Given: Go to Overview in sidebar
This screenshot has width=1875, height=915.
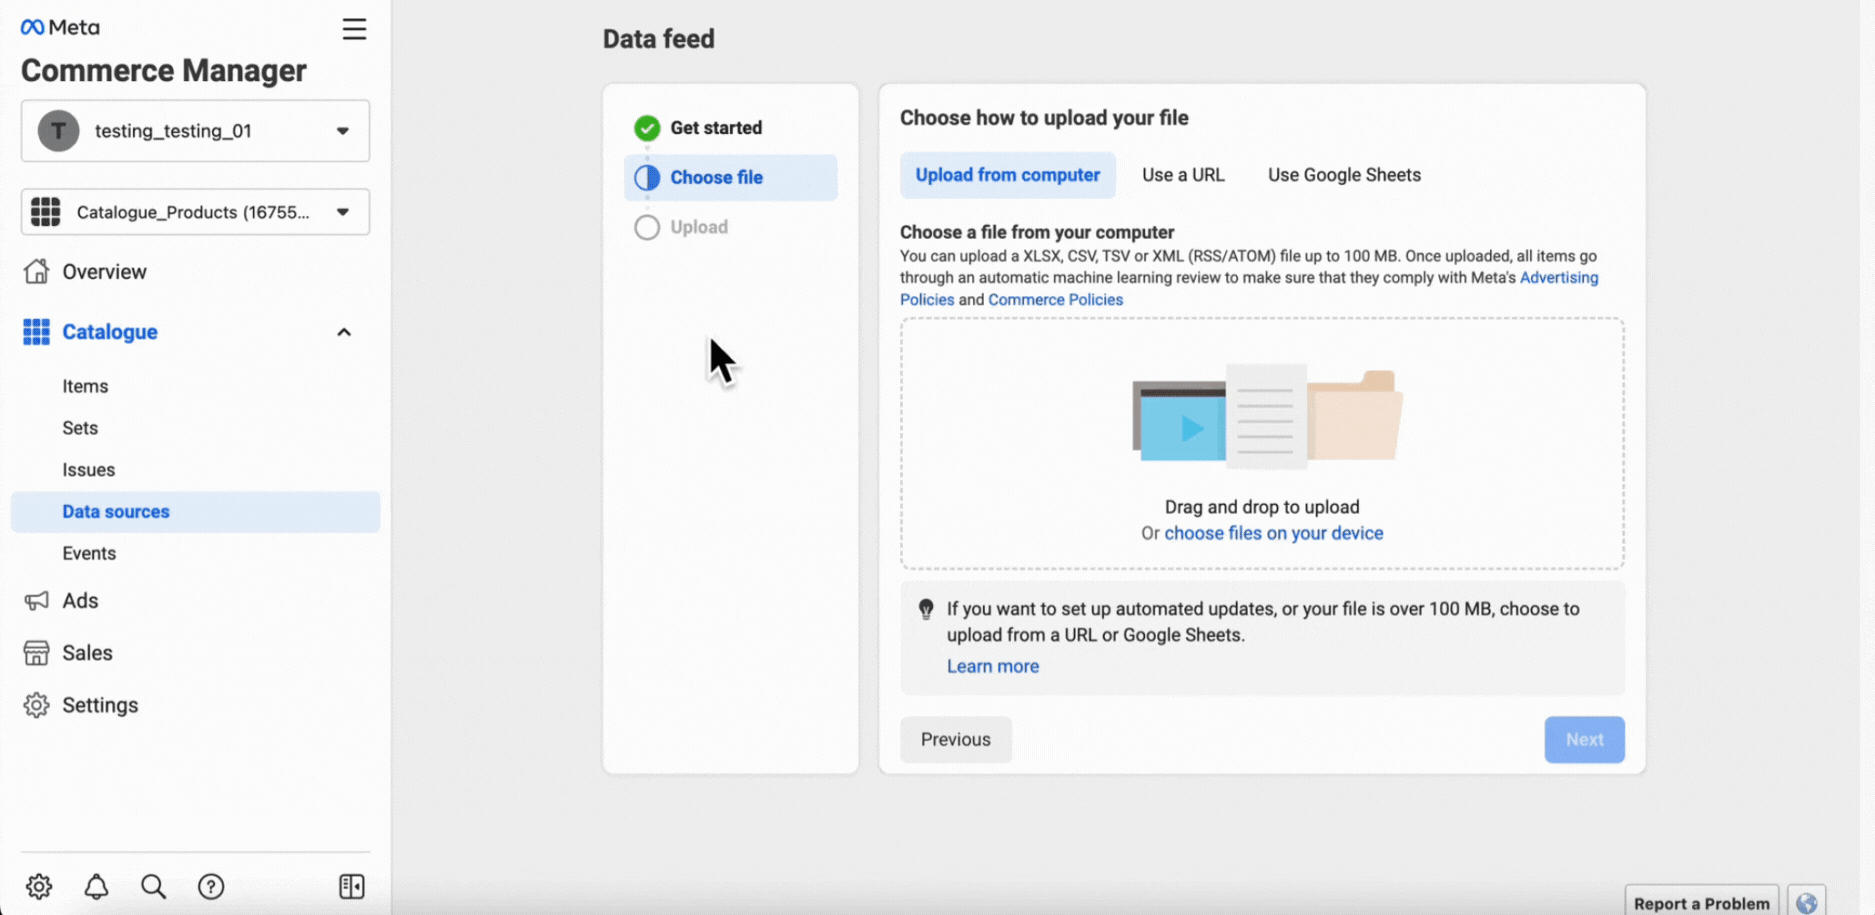Looking at the screenshot, I should click(104, 271).
